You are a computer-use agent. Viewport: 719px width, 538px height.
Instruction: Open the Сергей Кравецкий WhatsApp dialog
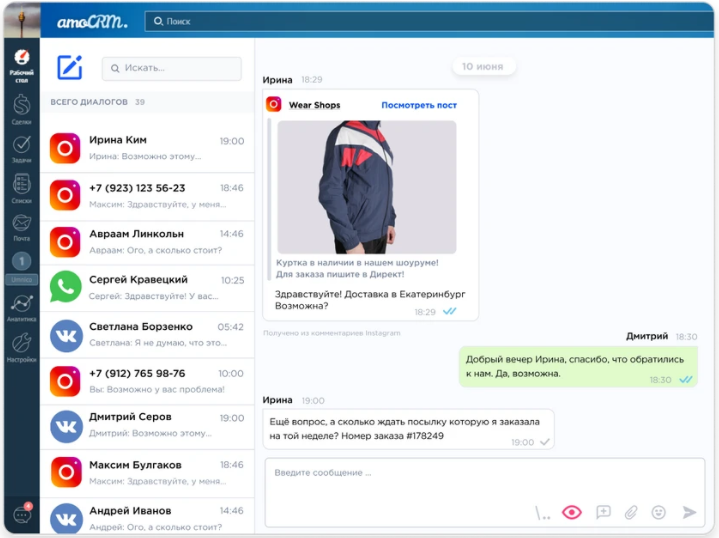click(147, 288)
